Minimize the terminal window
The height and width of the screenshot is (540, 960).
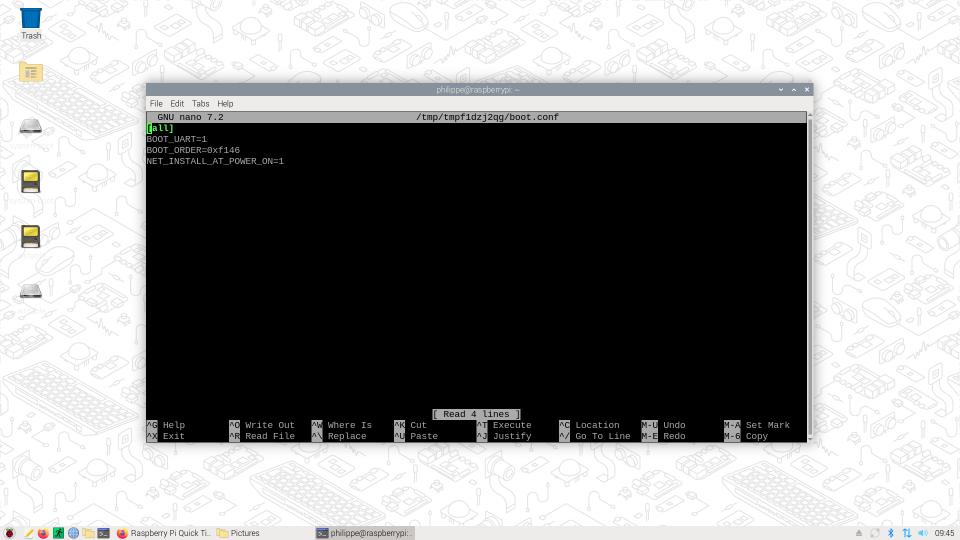(x=781, y=90)
